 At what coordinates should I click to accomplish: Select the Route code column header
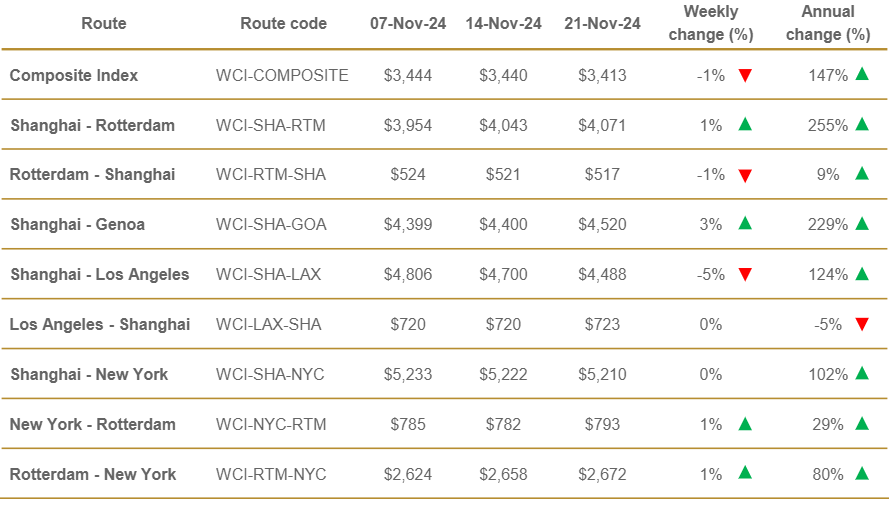(x=283, y=23)
